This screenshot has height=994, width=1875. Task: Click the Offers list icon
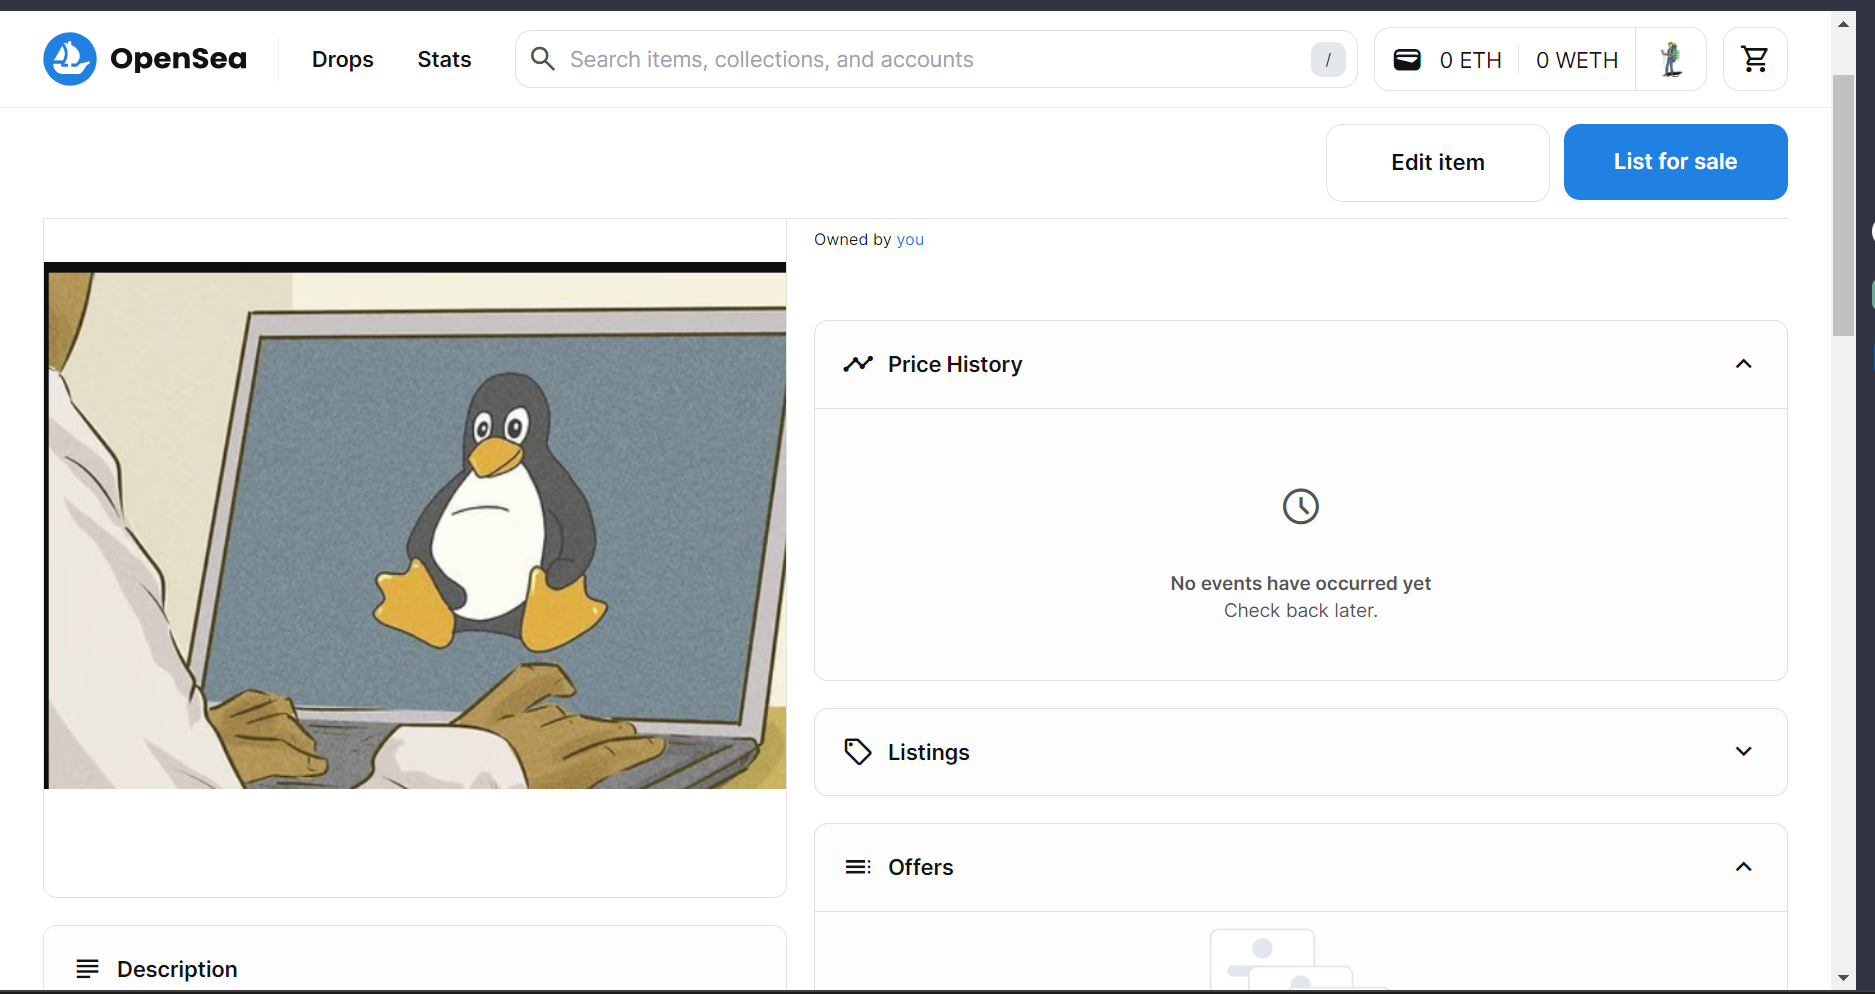pos(858,867)
